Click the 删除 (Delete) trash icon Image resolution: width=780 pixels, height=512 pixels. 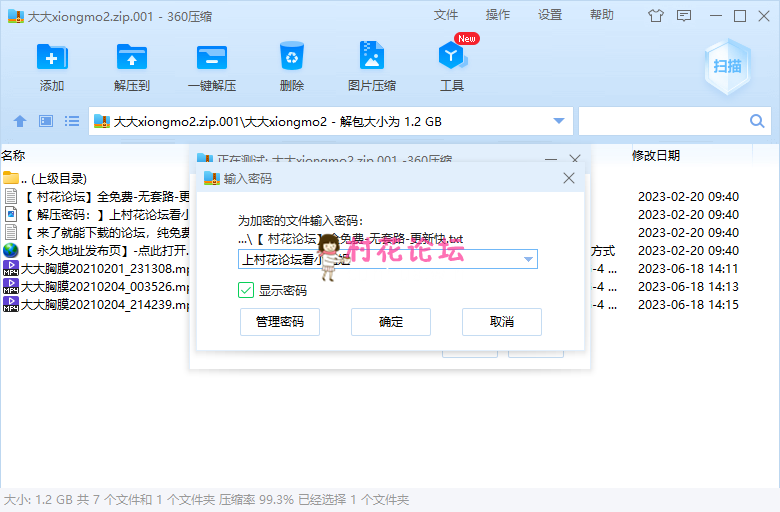(x=292, y=58)
